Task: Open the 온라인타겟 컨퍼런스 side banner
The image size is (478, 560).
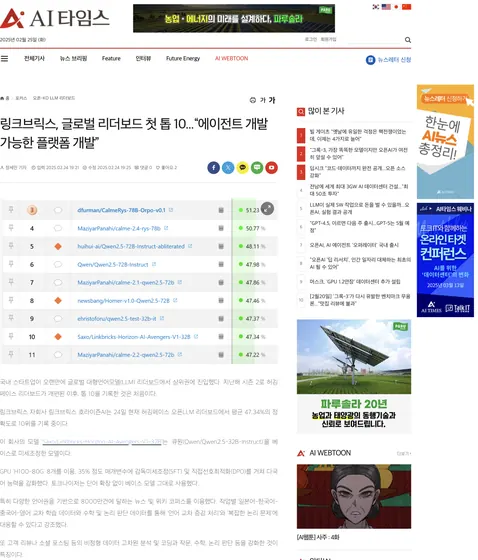Action: 445,260
